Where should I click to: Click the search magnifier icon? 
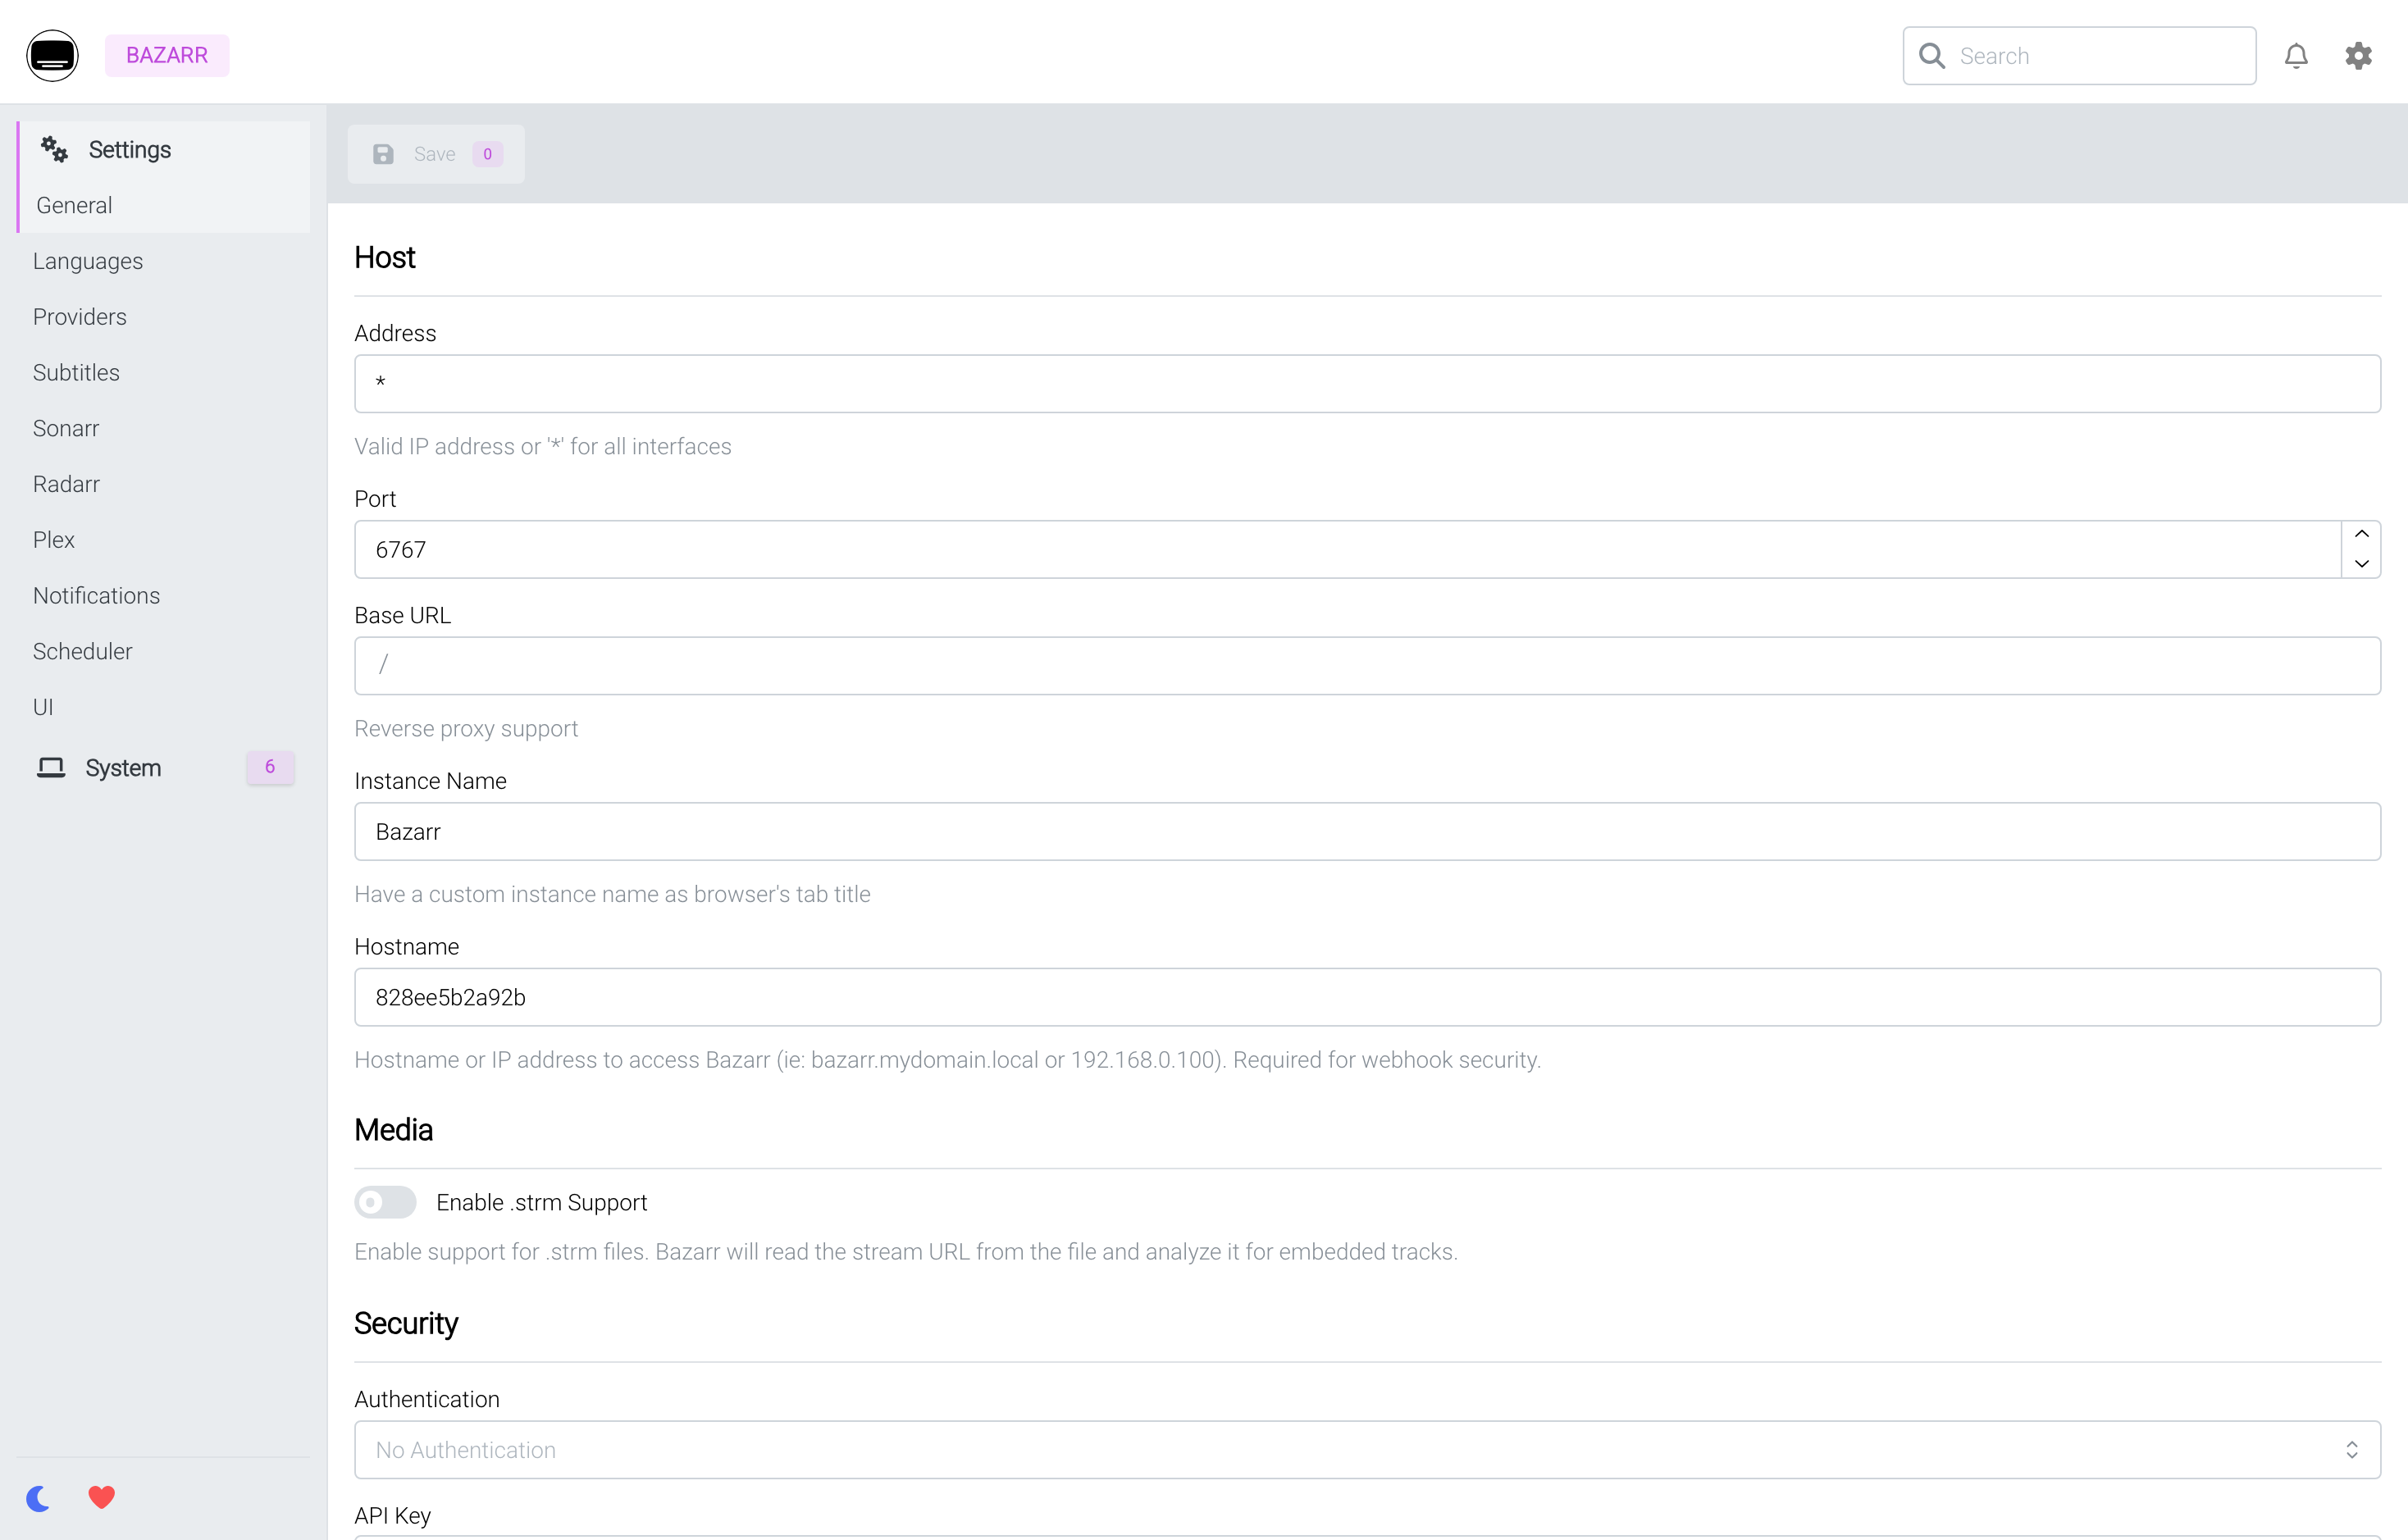point(1932,56)
